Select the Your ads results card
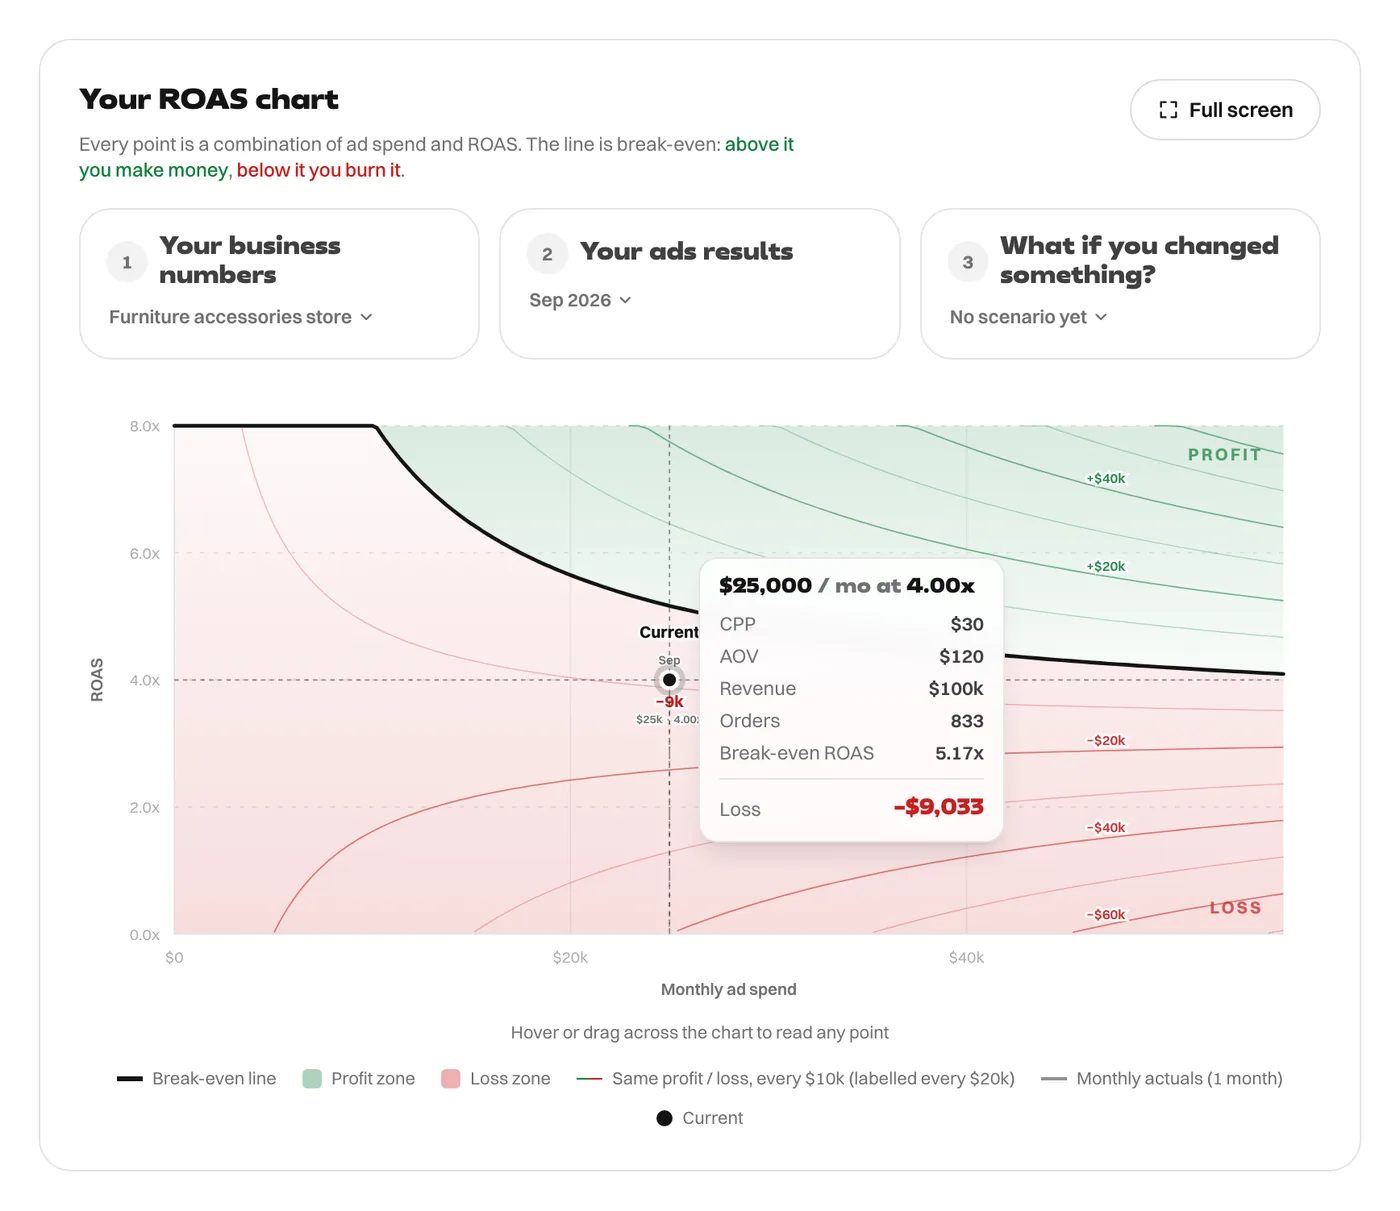1400x1211 pixels. click(x=700, y=284)
